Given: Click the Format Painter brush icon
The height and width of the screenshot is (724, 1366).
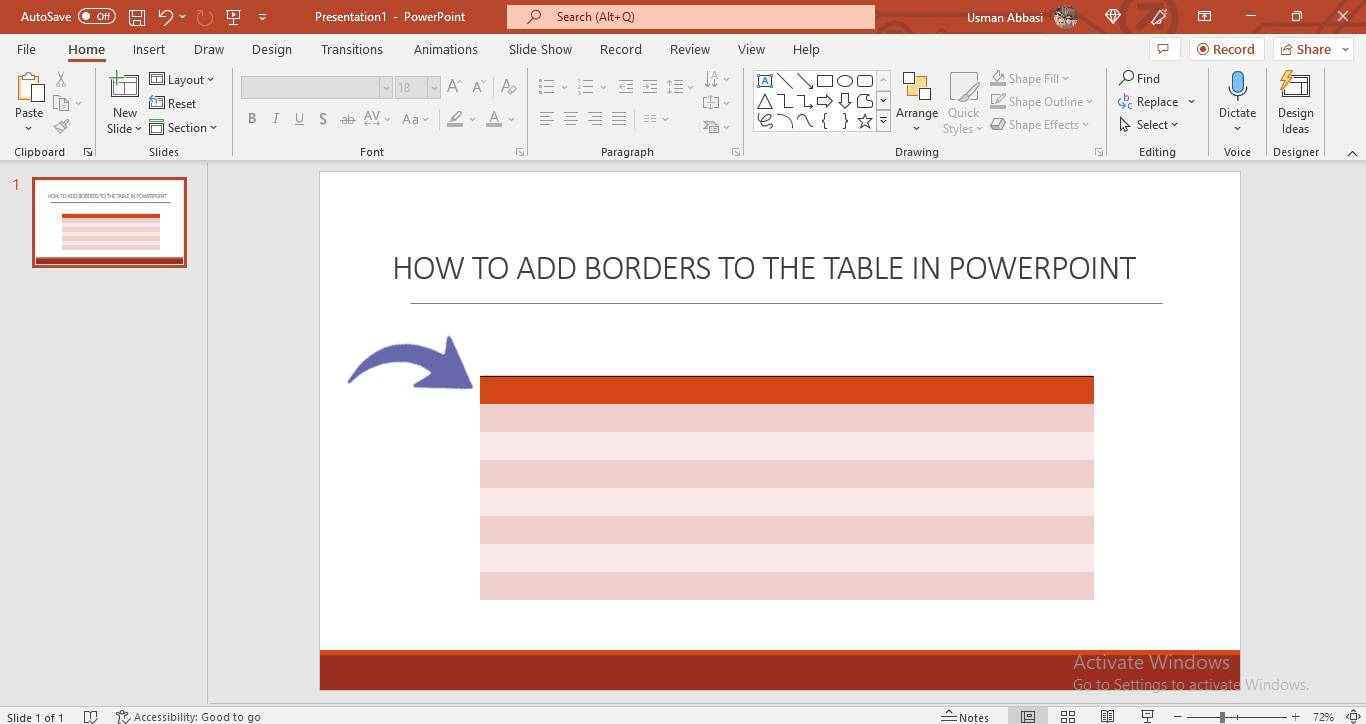Looking at the screenshot, I should tap(61, 127).
